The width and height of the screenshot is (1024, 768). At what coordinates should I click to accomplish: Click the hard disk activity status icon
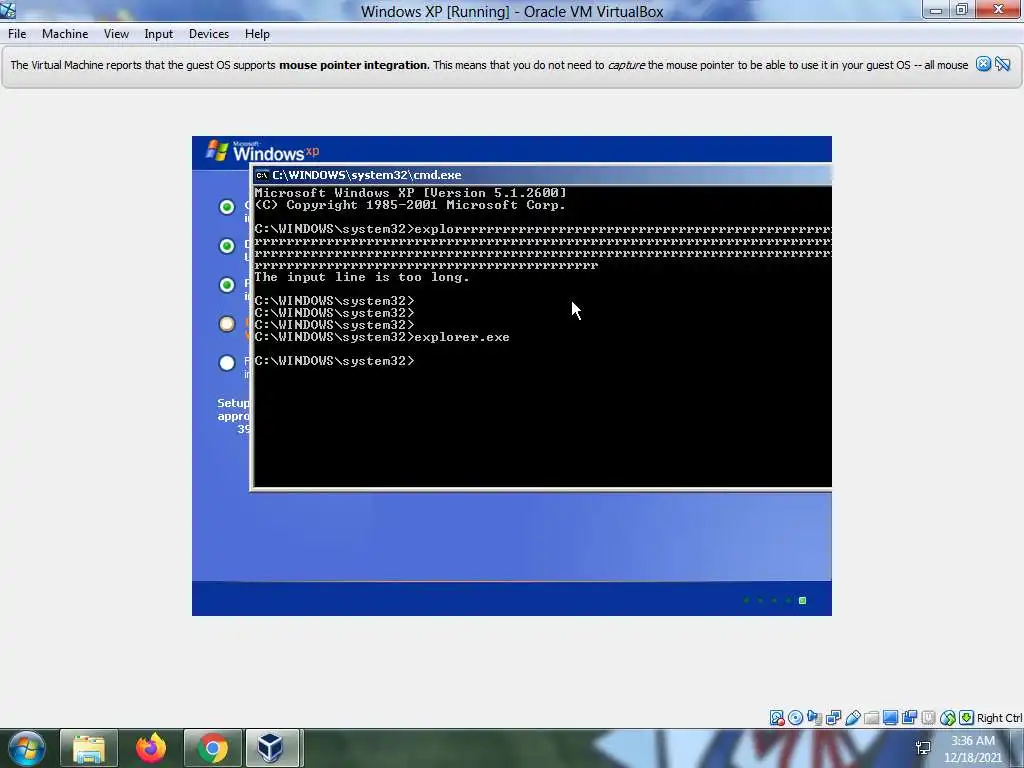tap(777, 718)
